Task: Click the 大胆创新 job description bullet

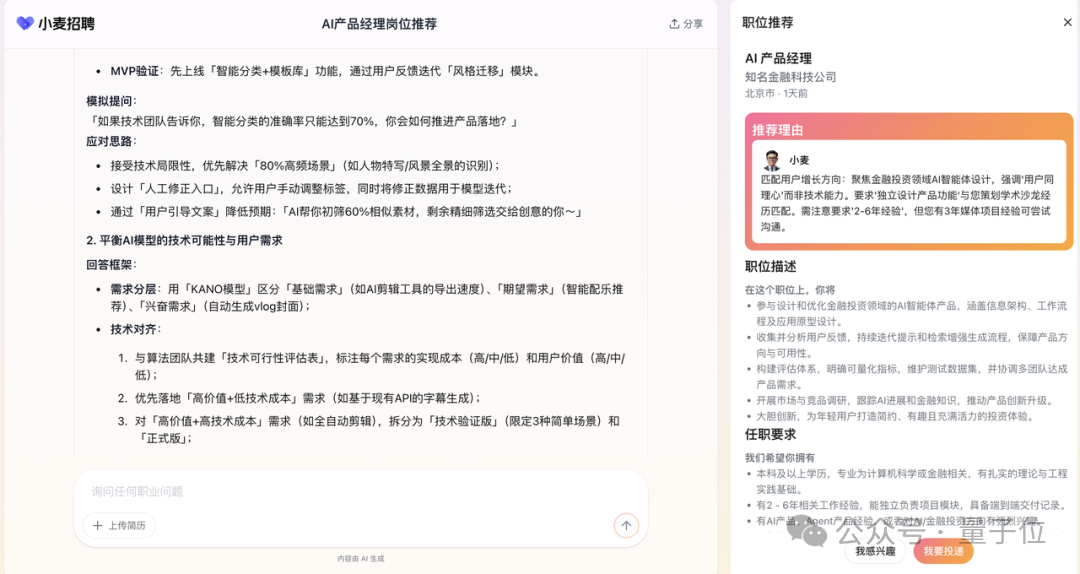Action: [x=895, y=416]
